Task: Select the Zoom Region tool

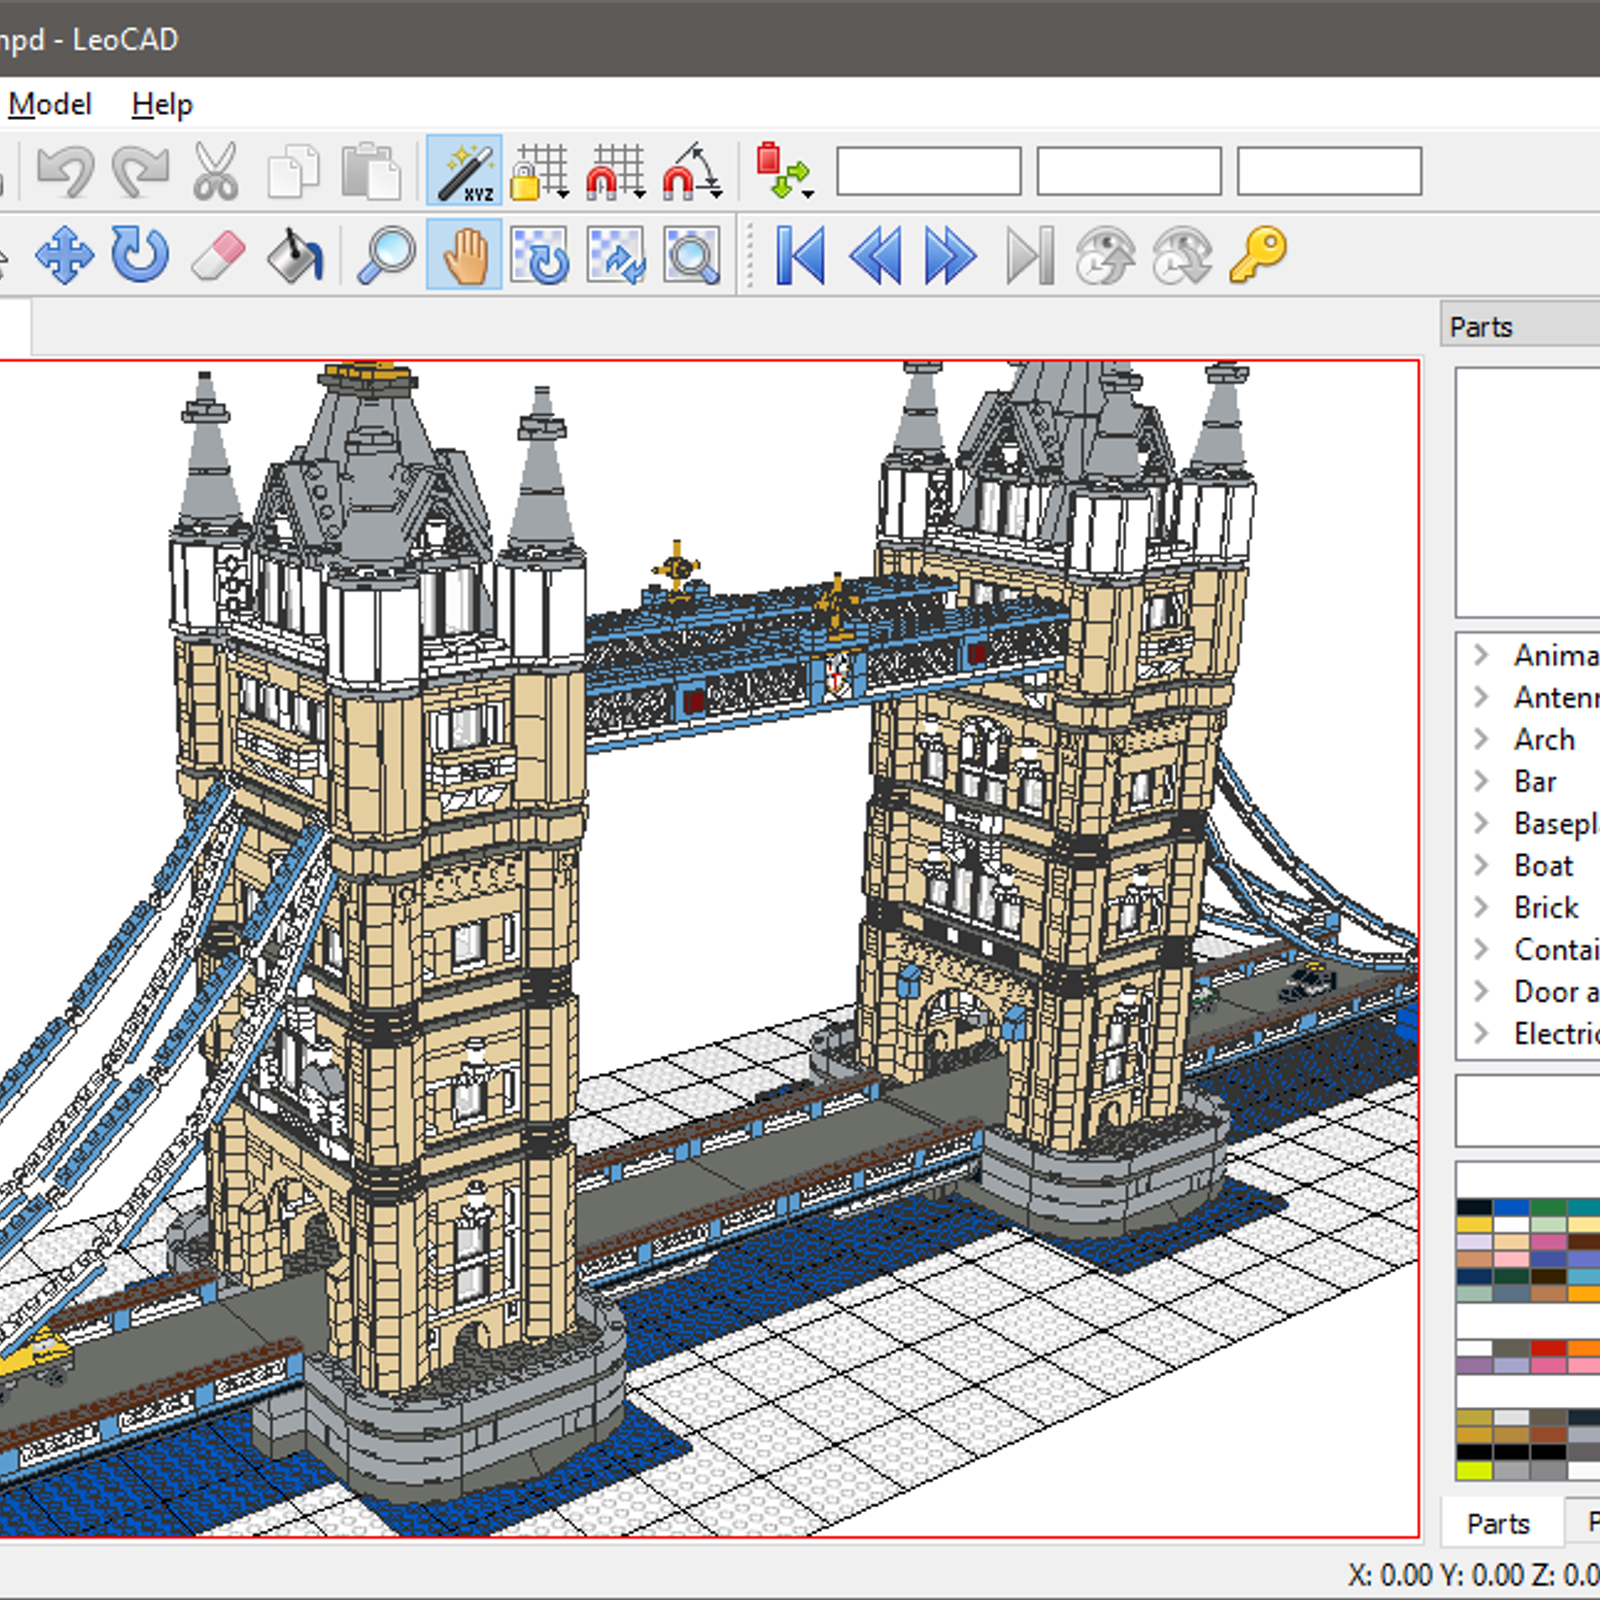Action: [692, 255]
